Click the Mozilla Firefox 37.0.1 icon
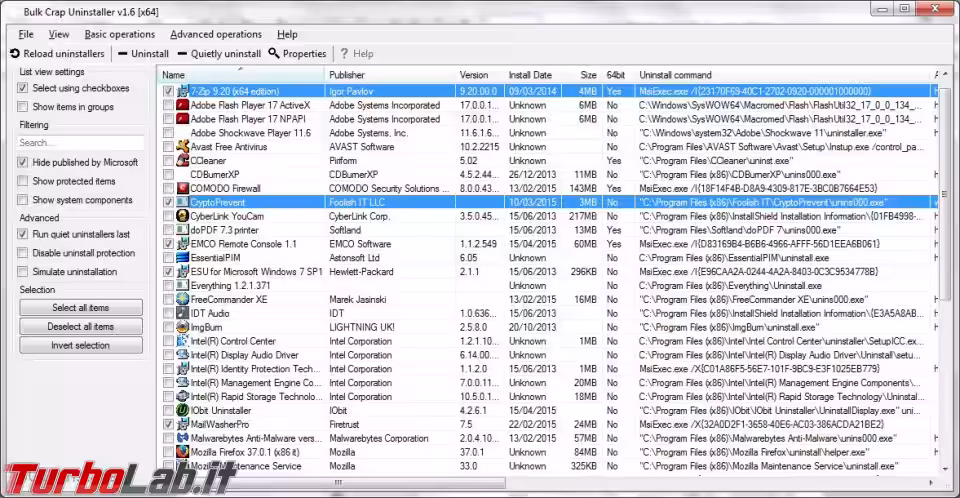Screen dimensions: 960x498 coord(182,452)
